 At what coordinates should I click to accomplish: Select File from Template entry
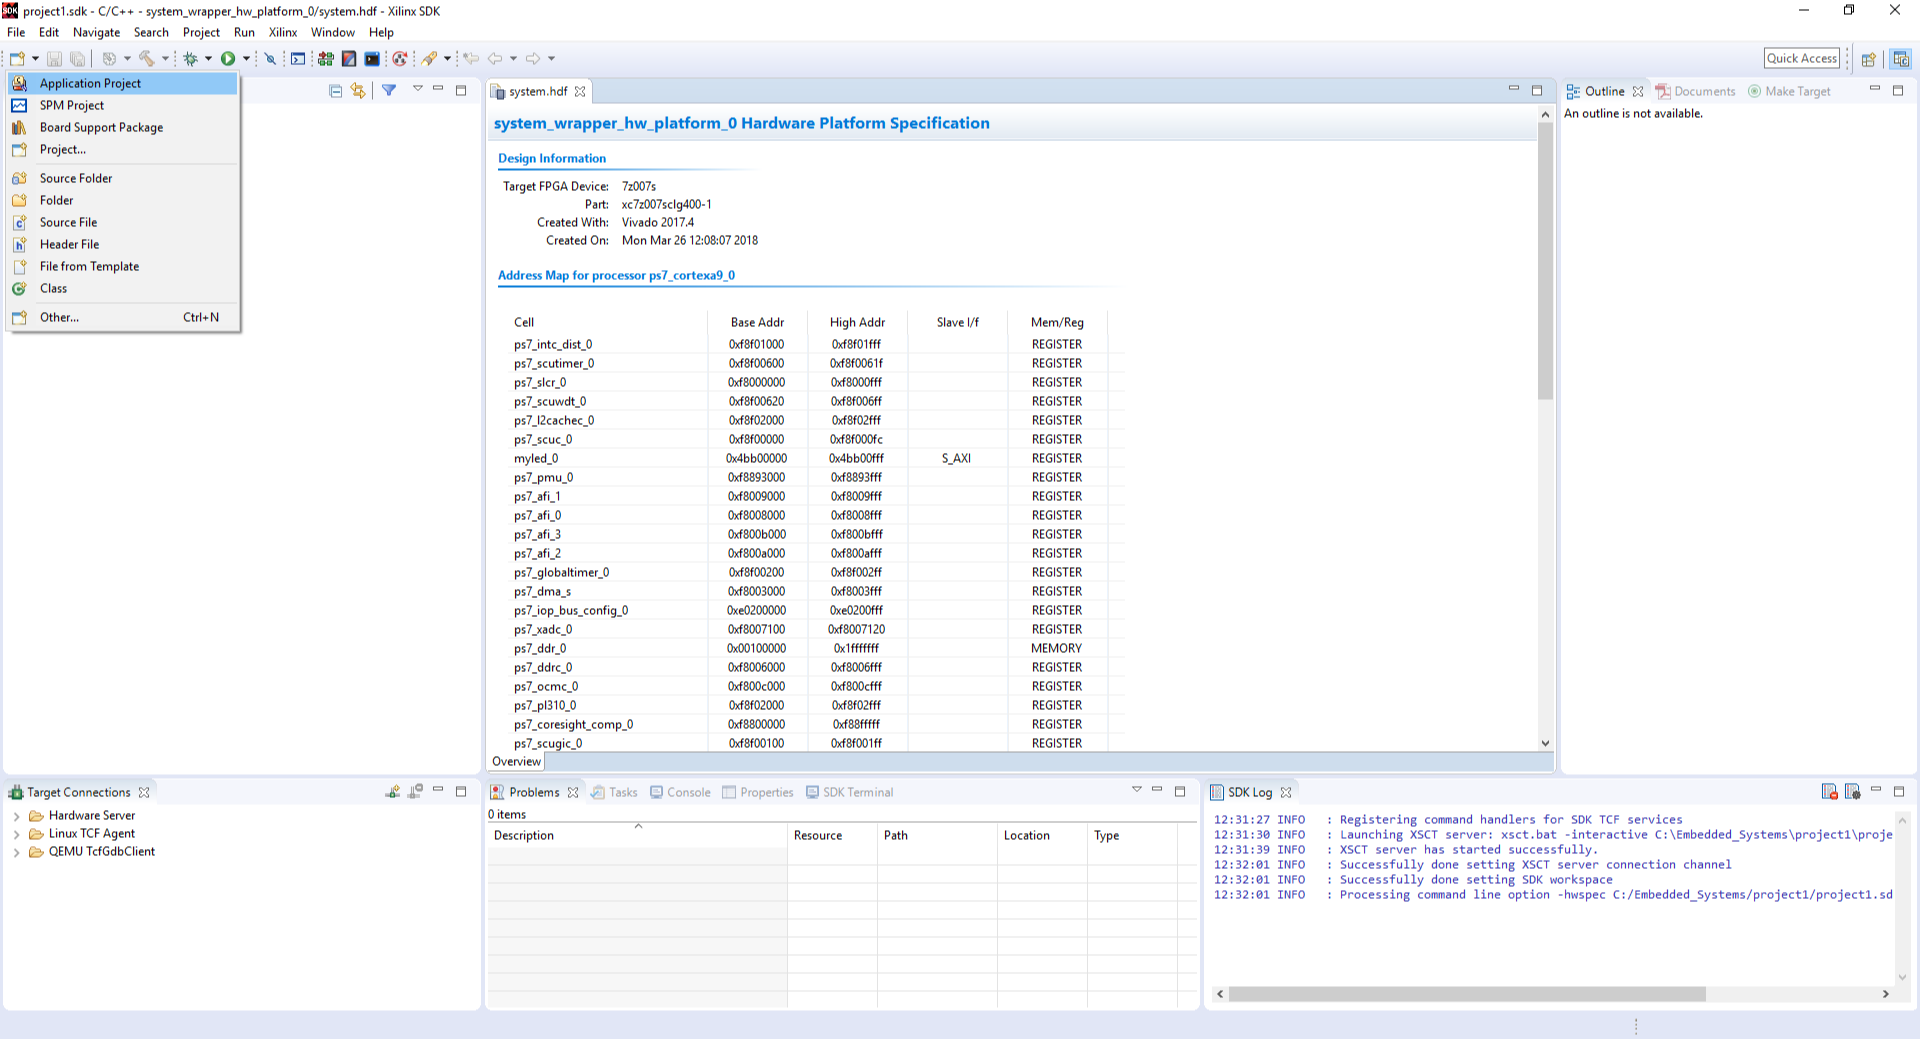tap(123, 266)
